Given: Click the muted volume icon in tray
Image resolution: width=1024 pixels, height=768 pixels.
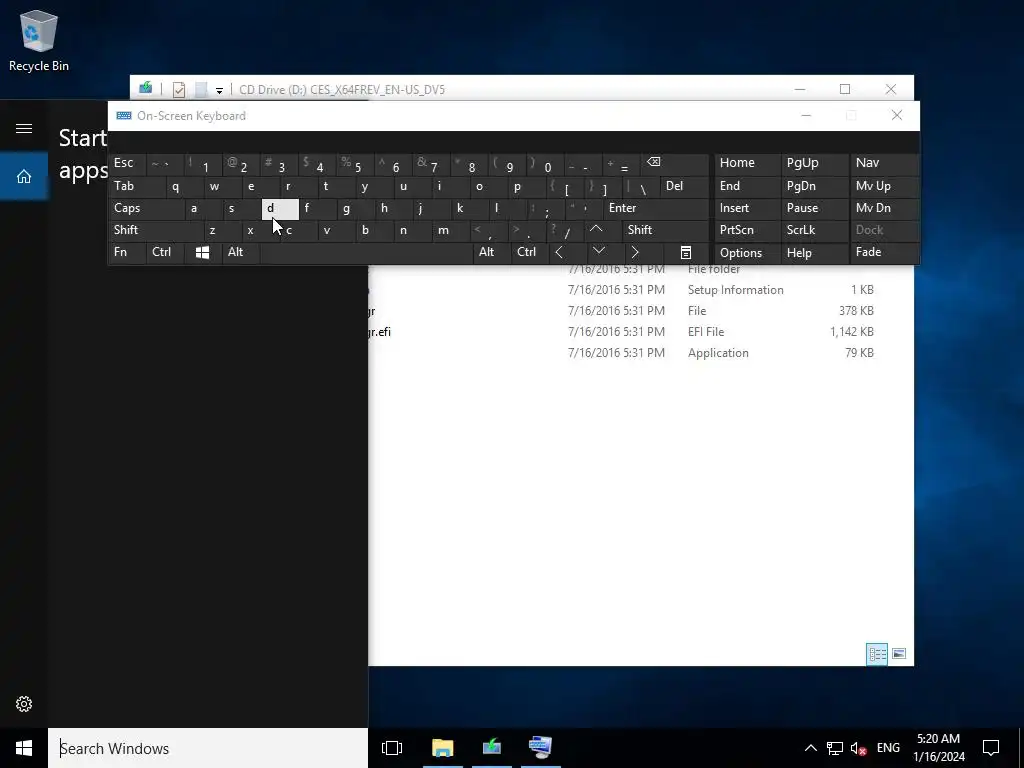Looking at the screenshot, I should tap(858, 748).
